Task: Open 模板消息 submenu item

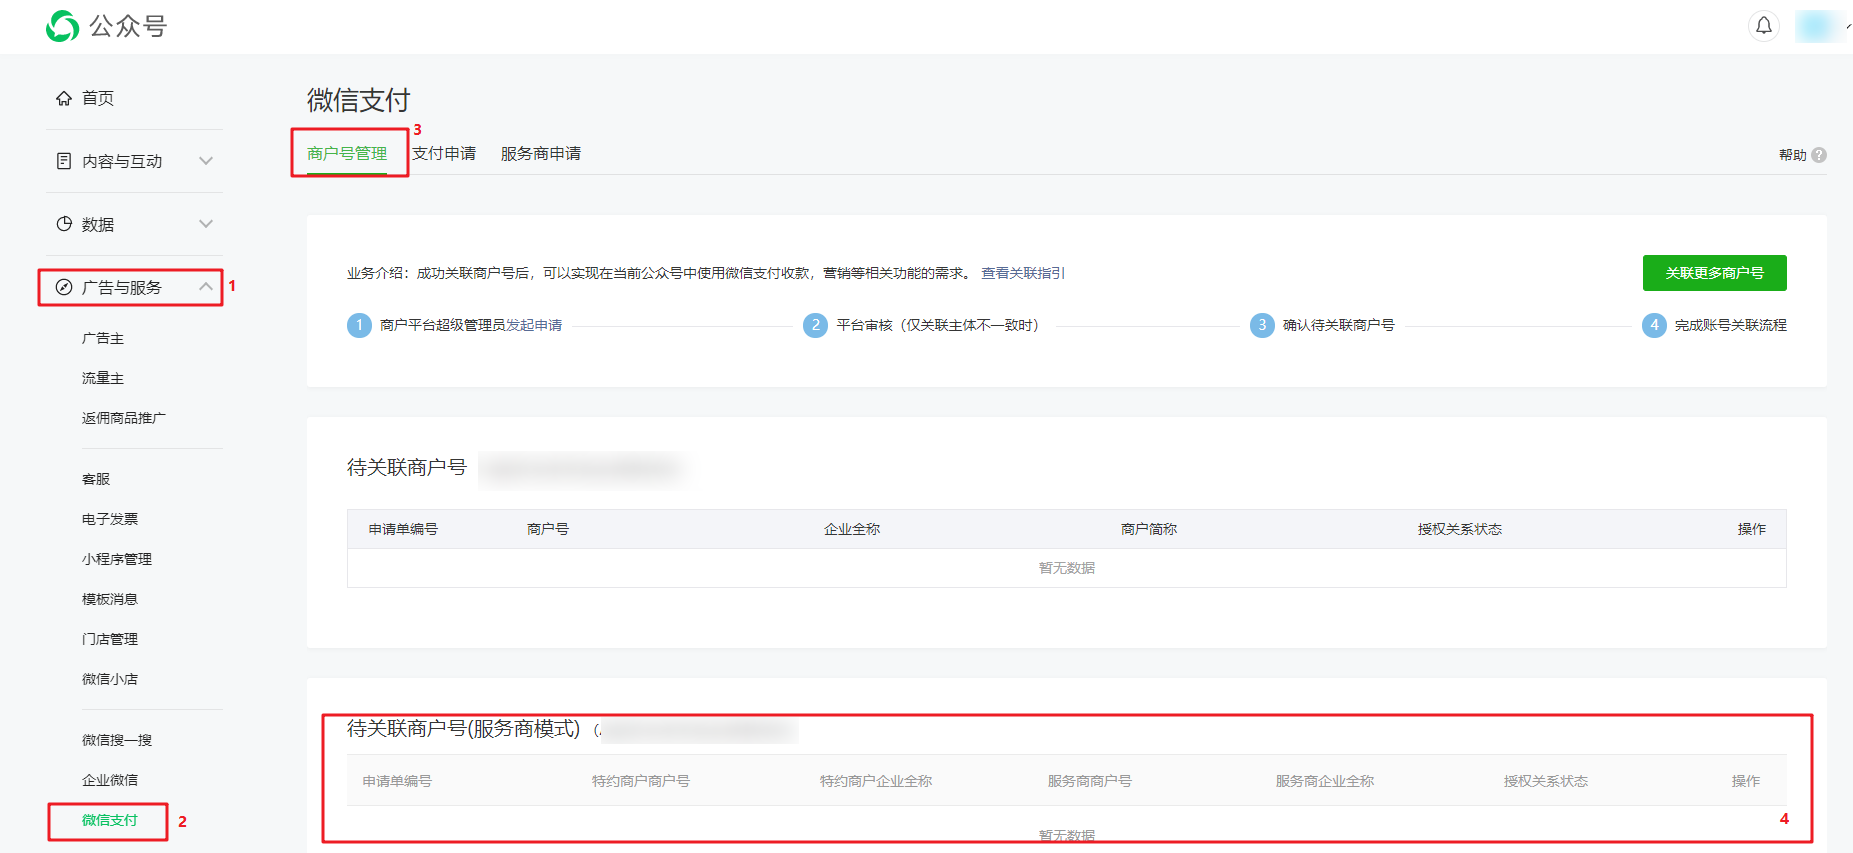Action: [110, 599]
